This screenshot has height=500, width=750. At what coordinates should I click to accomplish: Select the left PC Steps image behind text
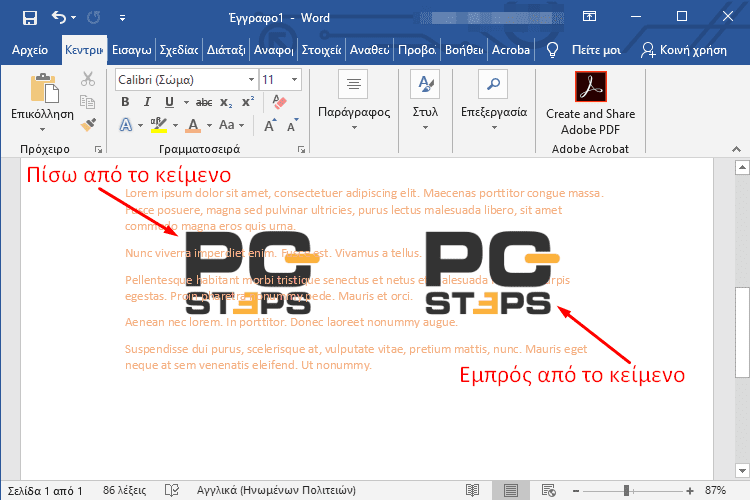tap(252, 273)
